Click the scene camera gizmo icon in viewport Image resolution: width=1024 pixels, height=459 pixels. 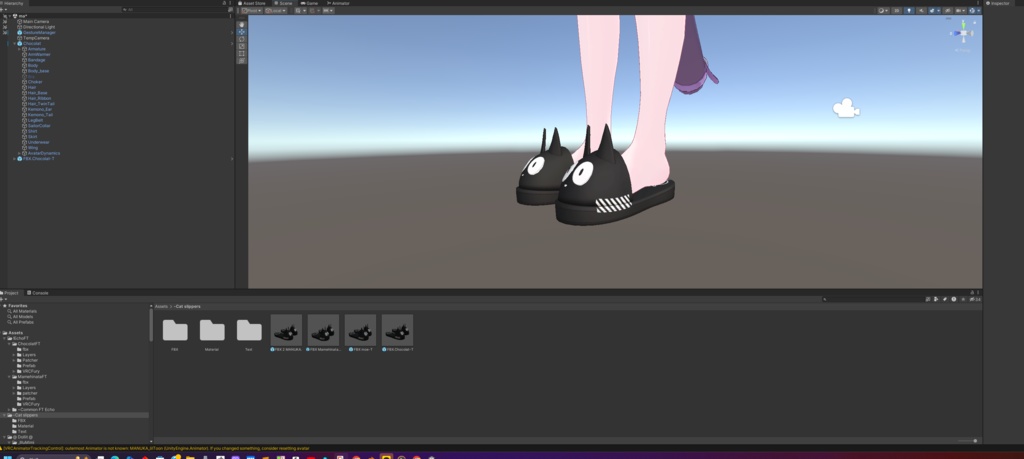846,108
